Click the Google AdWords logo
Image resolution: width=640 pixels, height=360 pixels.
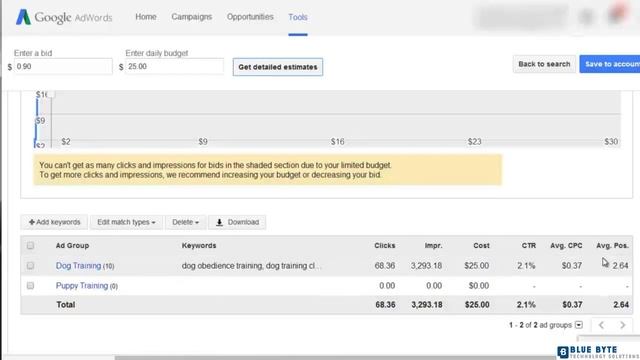click(64, 17)
